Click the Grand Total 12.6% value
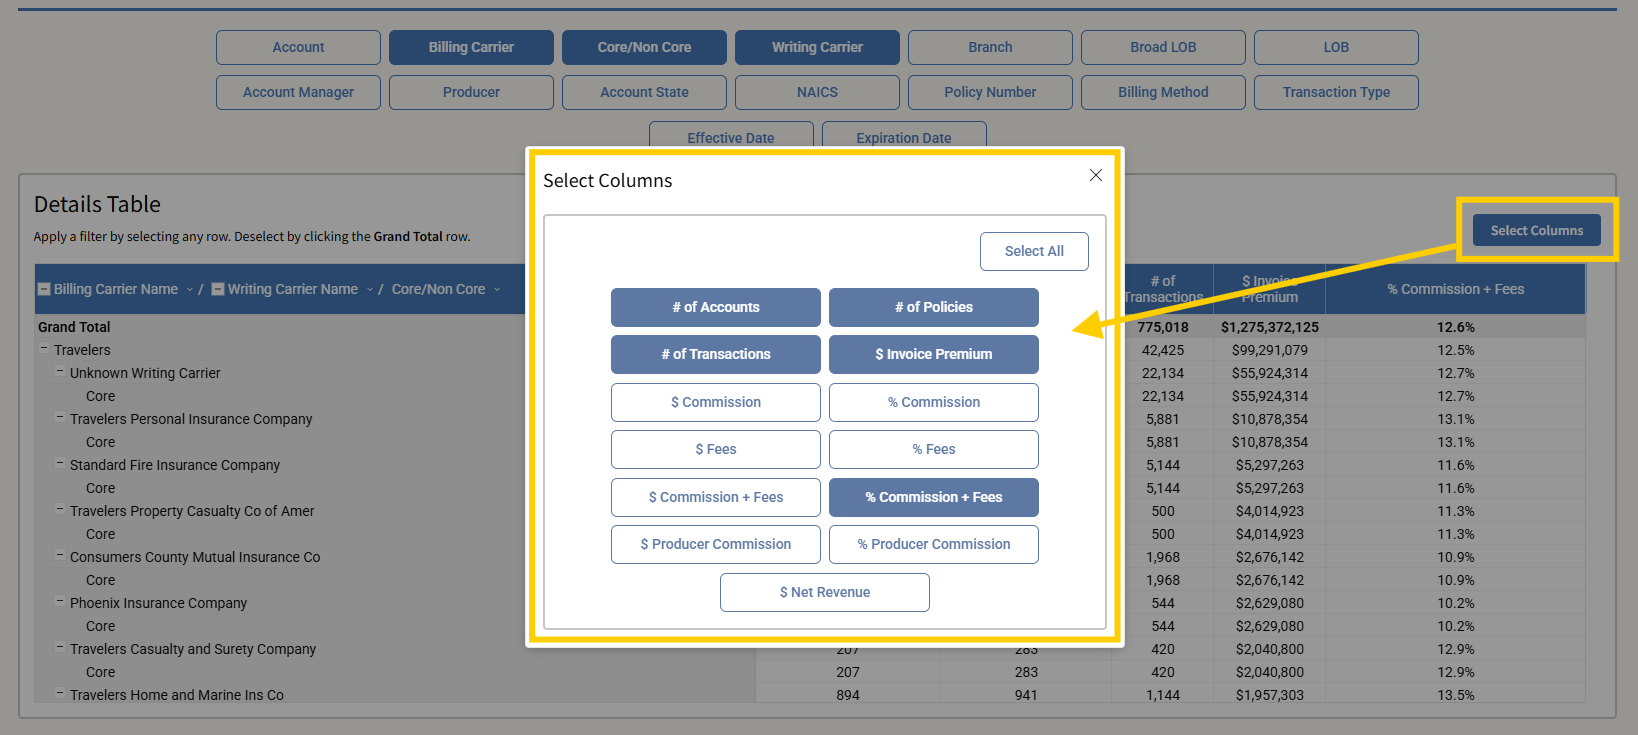The height and width of the screenshot is (735, 1638). click(x=1456, y=327)
